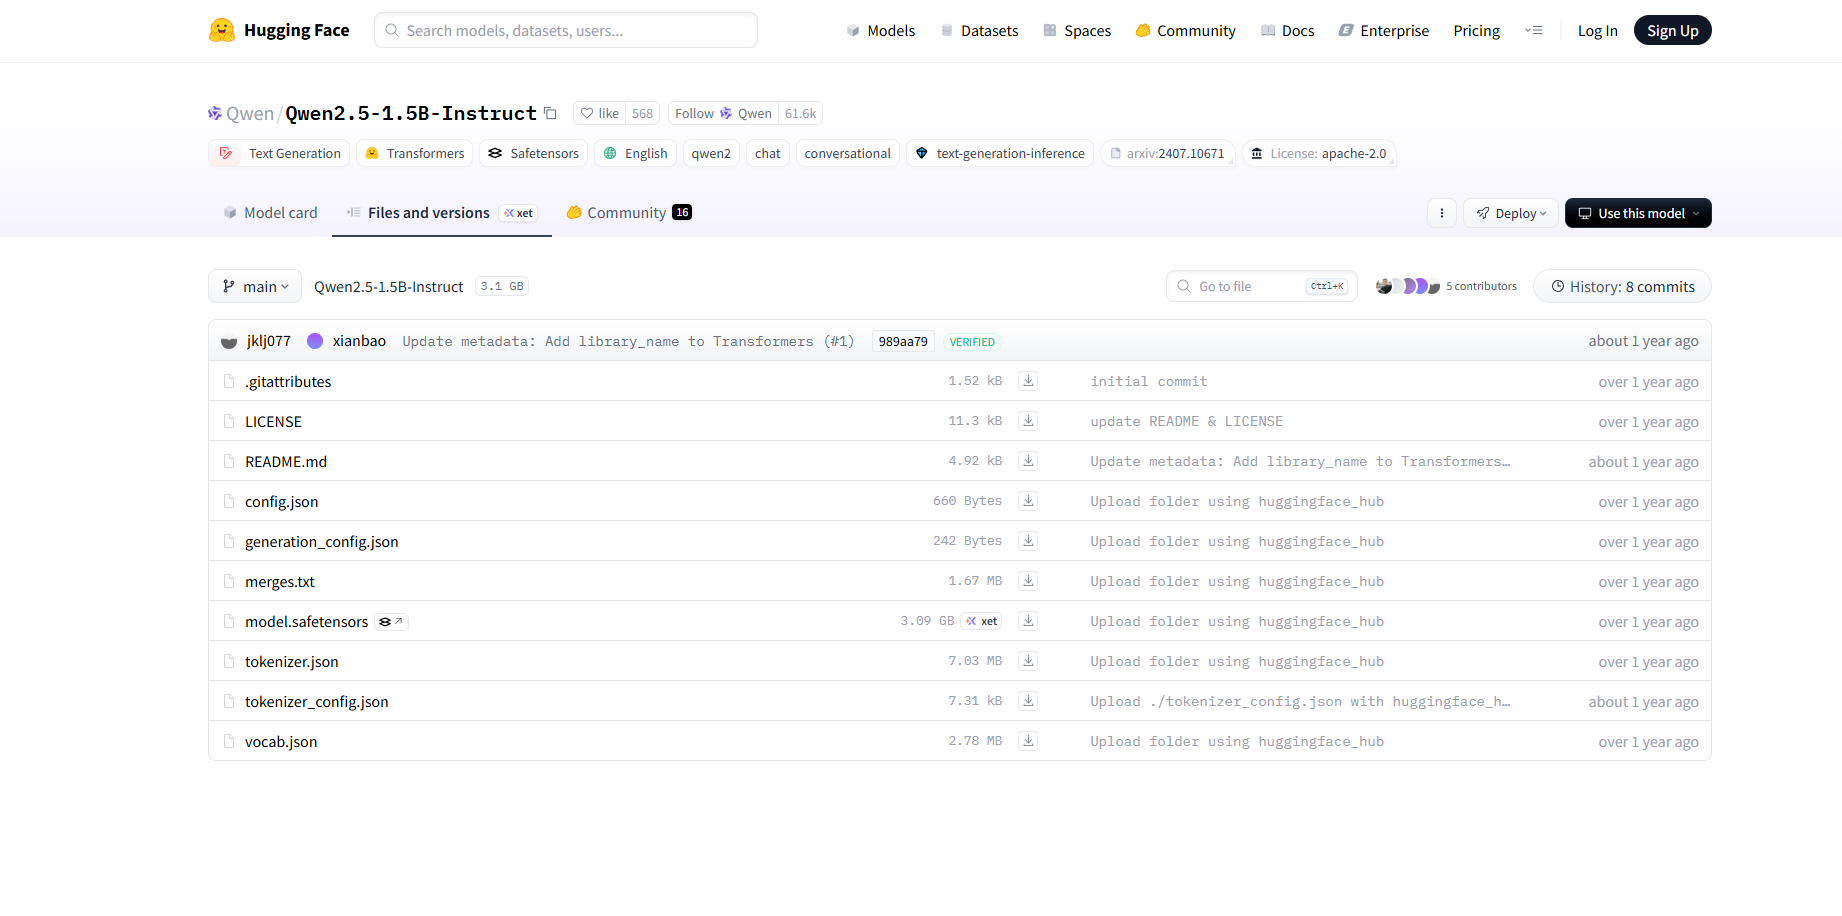Follow the Qwen organization
This screenshot has height=916, width=1842.
pos(723,113)
